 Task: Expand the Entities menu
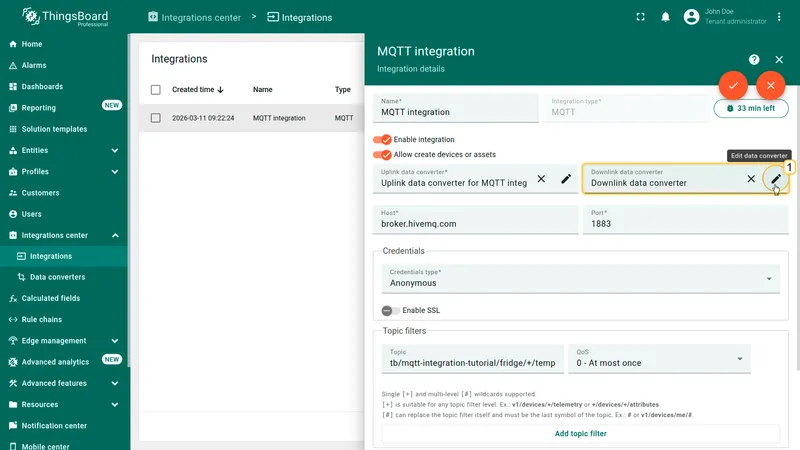115,151
